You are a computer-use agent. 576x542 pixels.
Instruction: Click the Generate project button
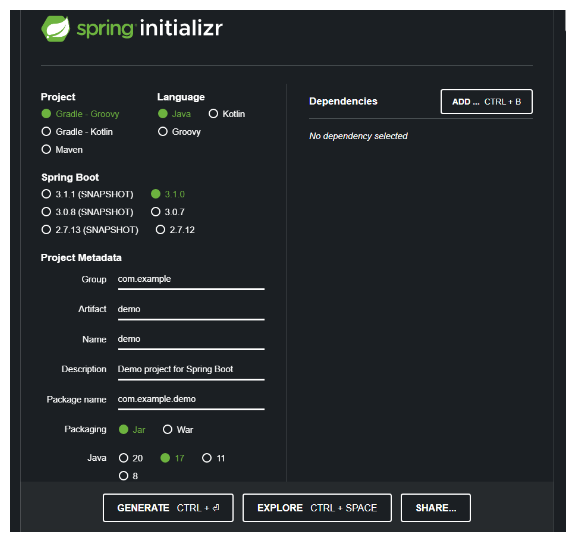tap(168, 508)
